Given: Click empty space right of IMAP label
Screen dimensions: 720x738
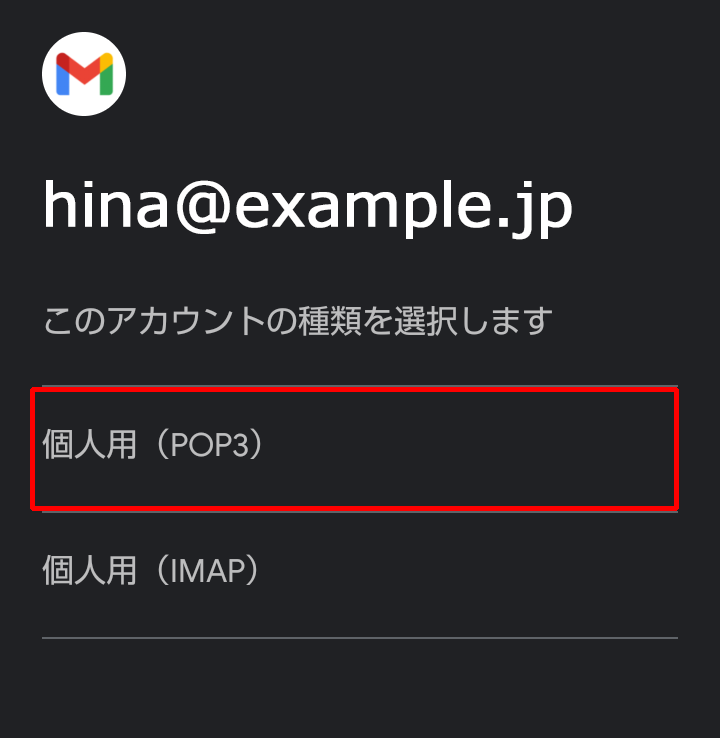Looking at the screenshot, I should click(471, 575).
